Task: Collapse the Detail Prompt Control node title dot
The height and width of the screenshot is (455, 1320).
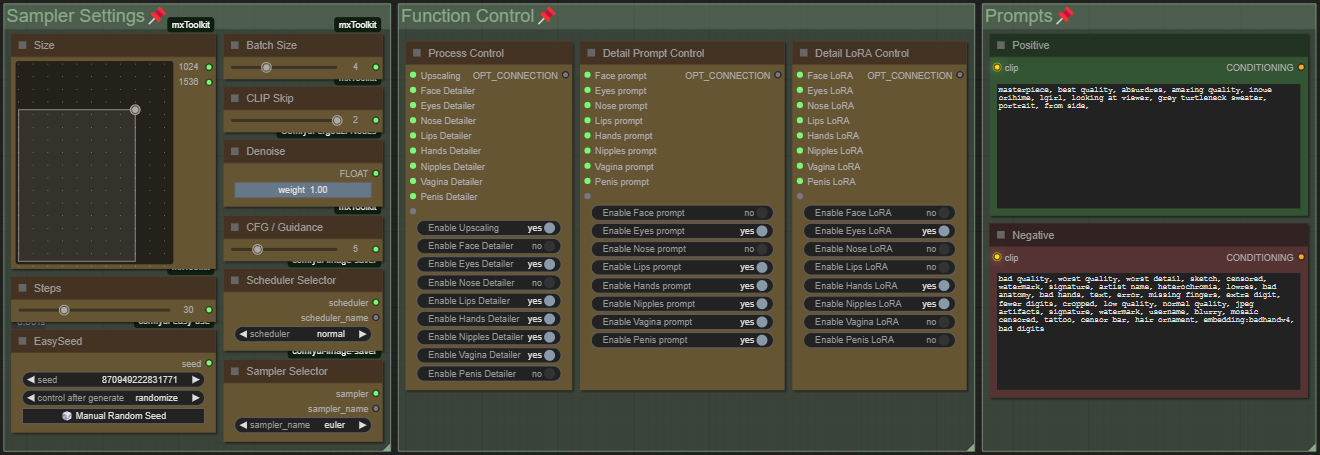Action: point(590,53)
